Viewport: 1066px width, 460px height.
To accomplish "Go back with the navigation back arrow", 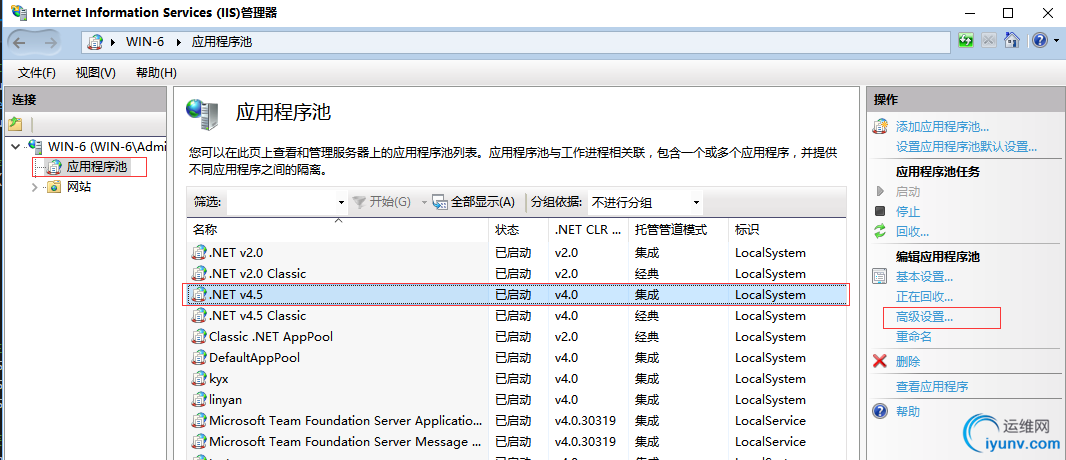I will 19,42.
